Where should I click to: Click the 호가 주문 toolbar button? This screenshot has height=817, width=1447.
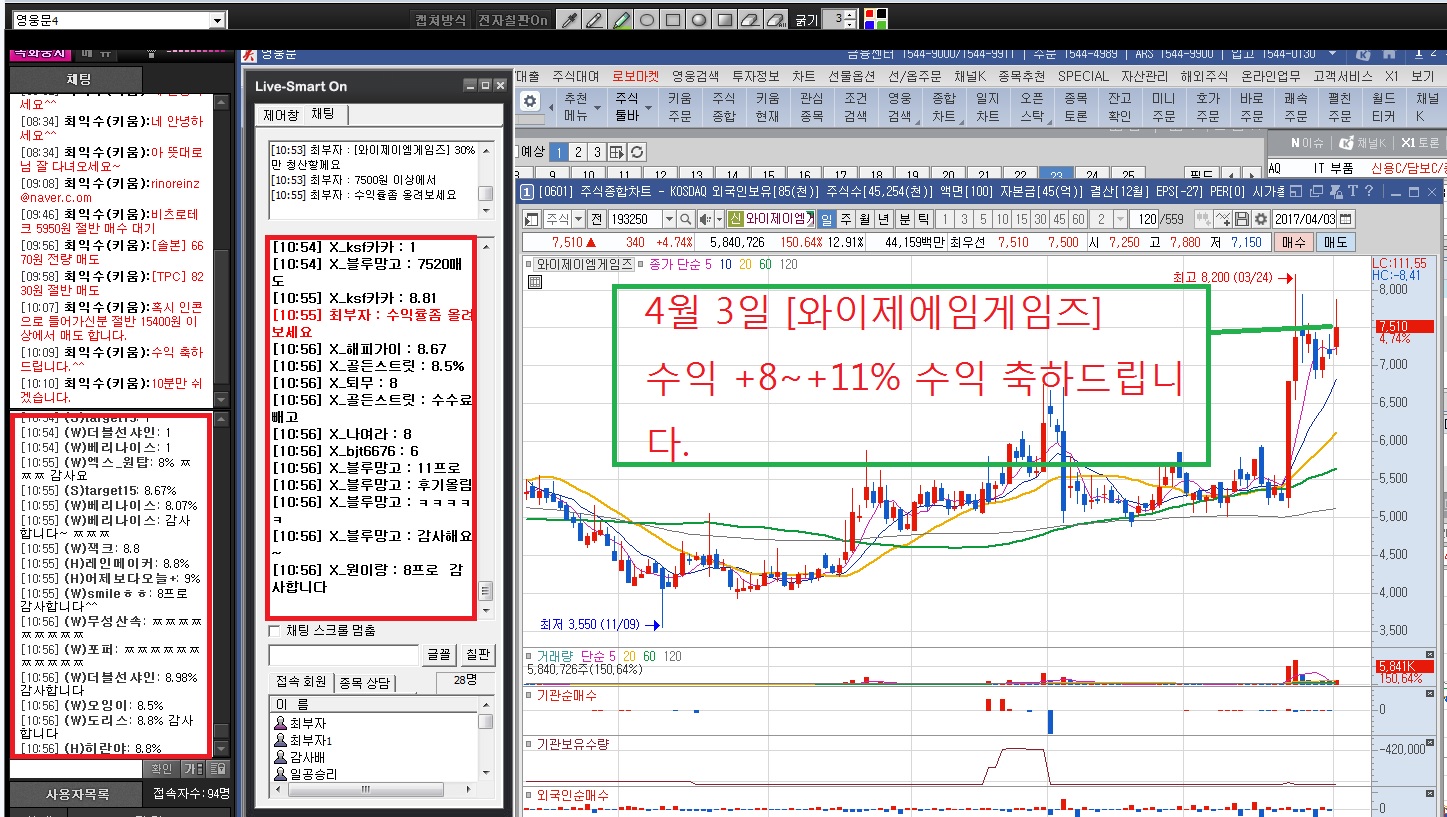(1207, 107)
